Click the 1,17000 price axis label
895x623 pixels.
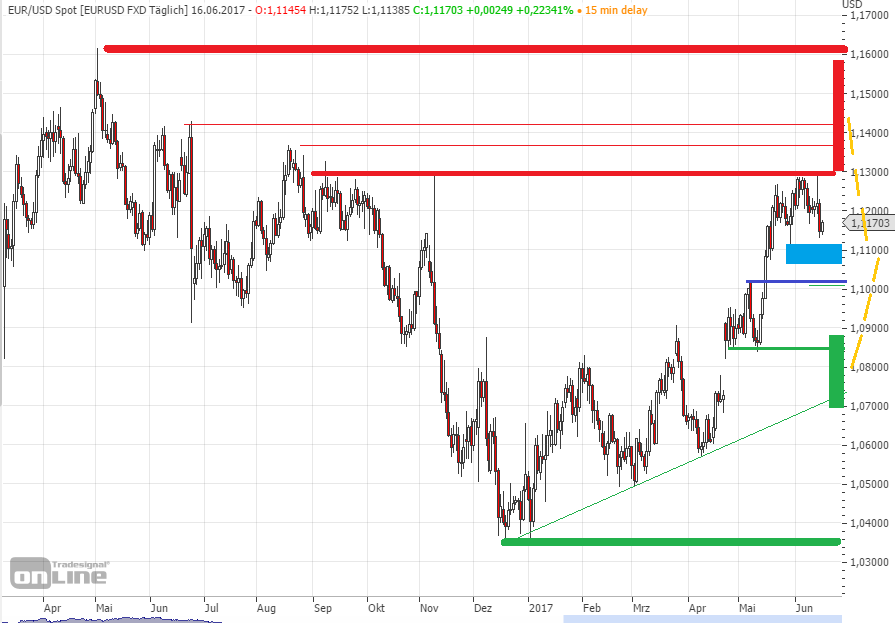pos(869,15)
